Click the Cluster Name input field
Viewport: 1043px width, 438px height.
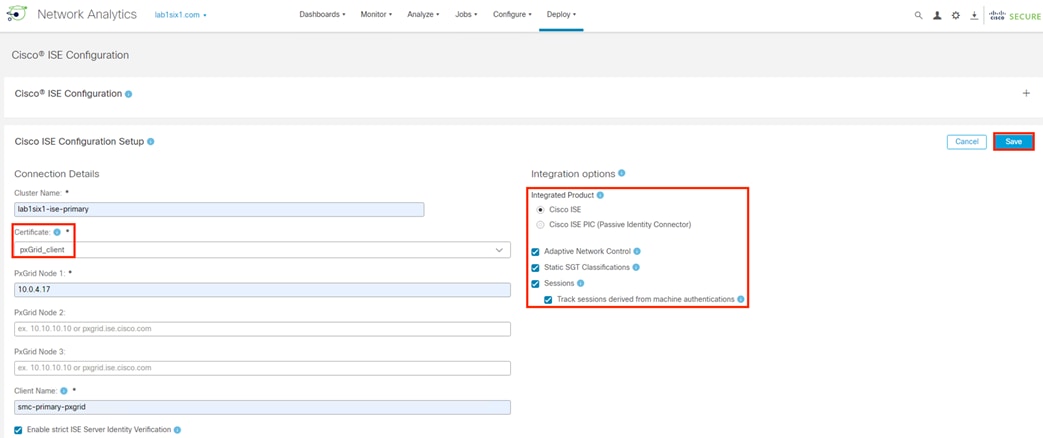219,209
